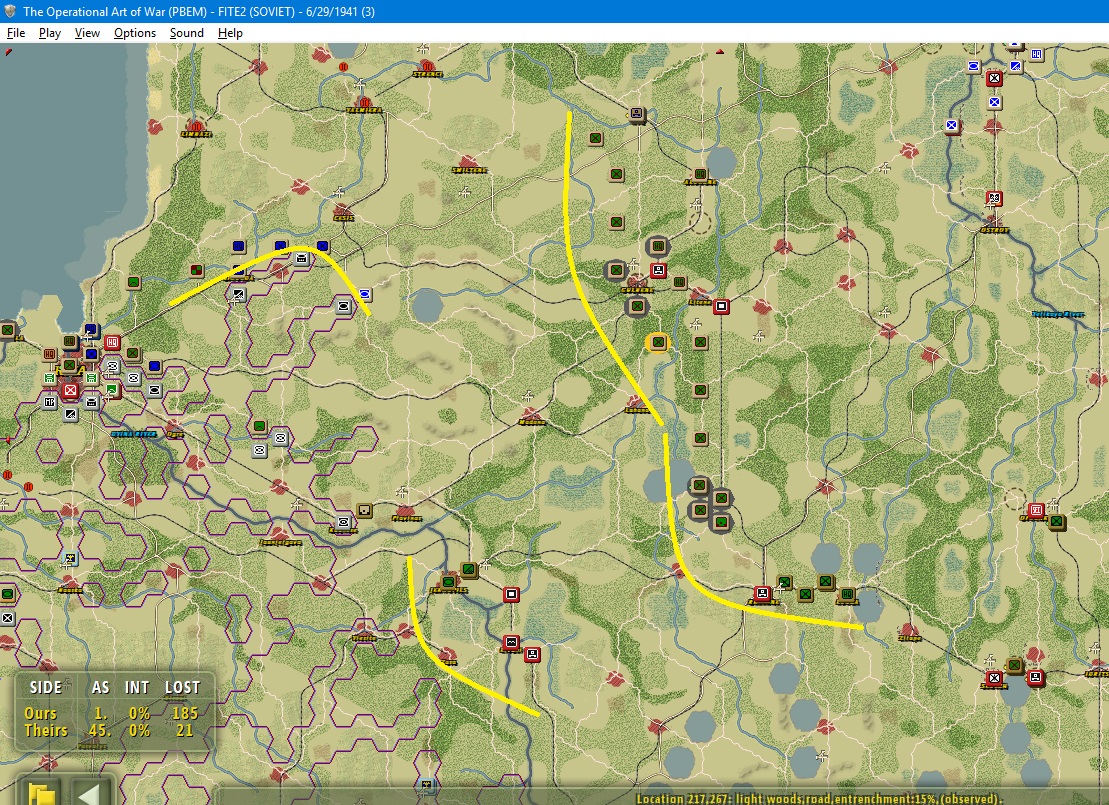Select the white-blue HQ unit in the top-right corner

pyautogui.click(x=1037, y=54)
